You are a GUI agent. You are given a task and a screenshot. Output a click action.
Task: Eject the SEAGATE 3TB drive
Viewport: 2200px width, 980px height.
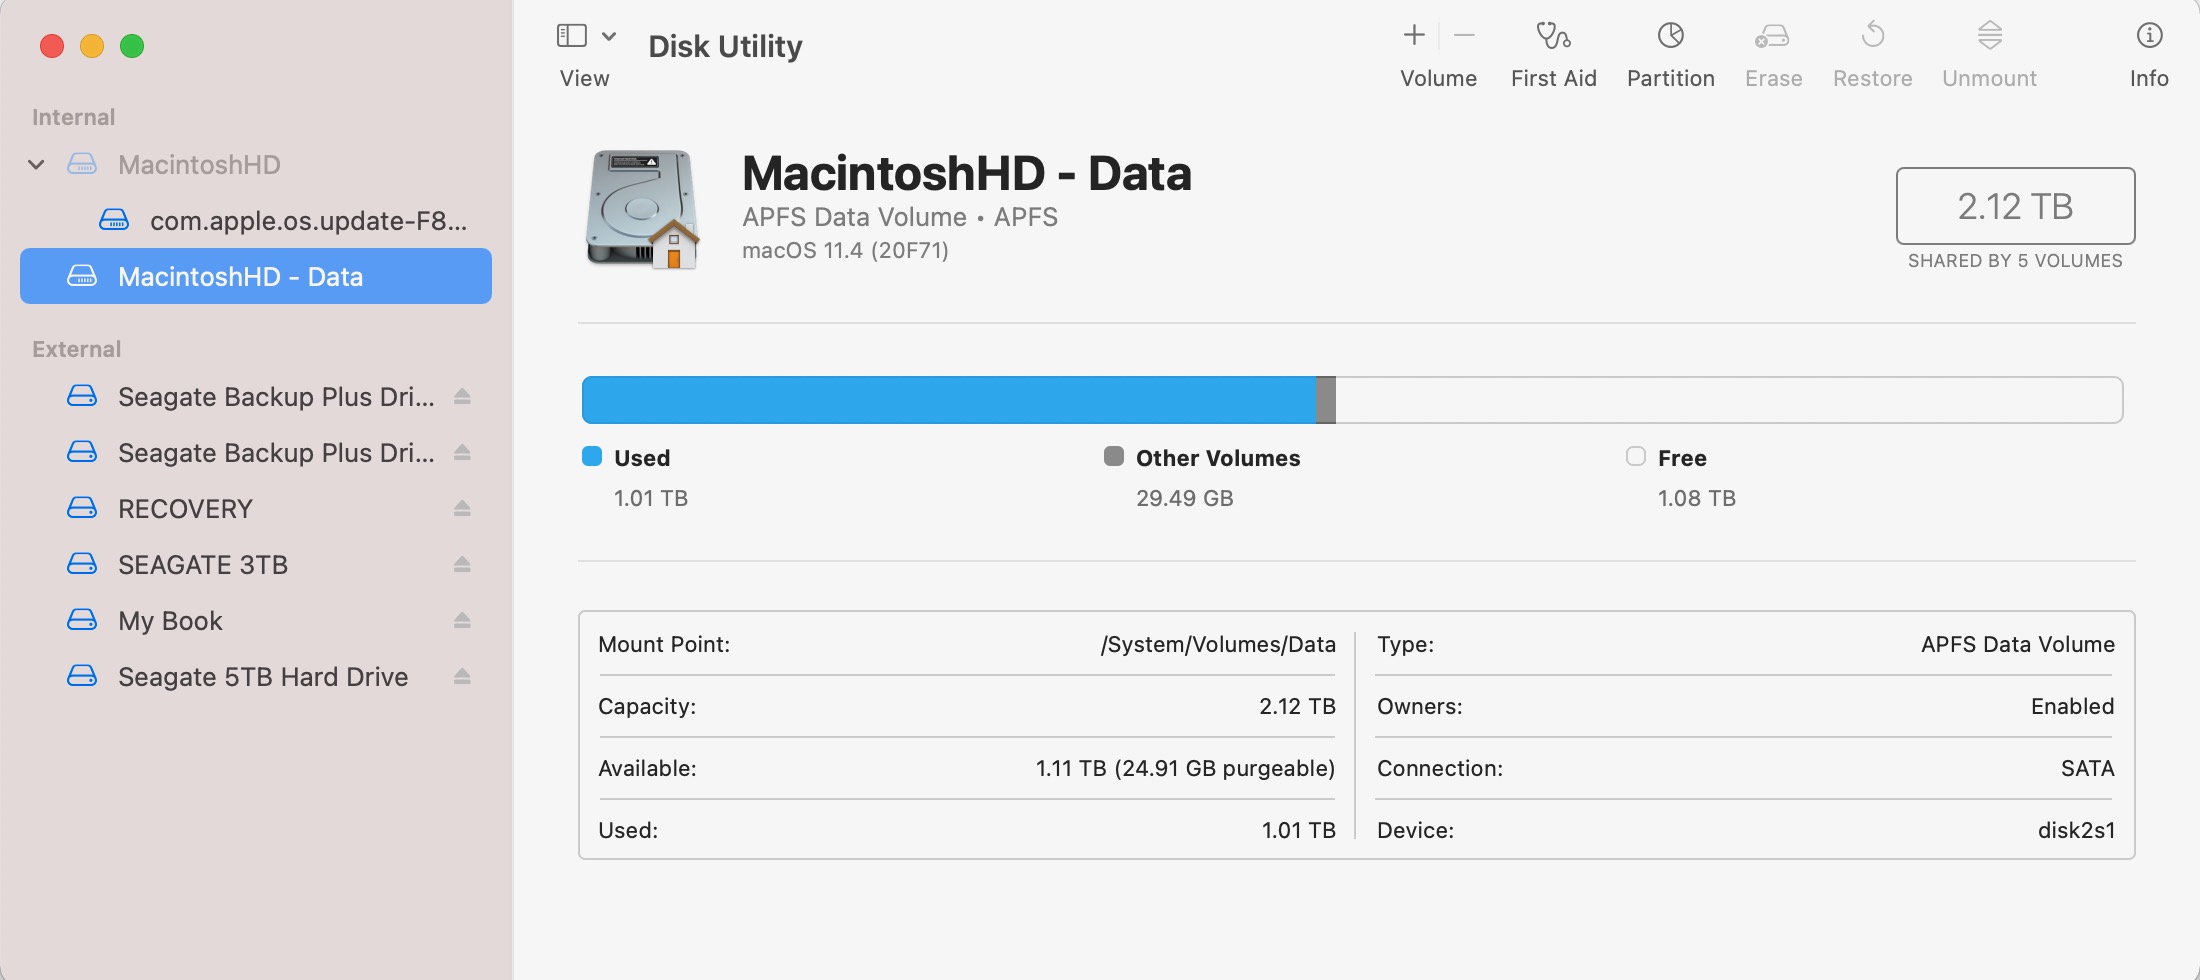(462, 564)
